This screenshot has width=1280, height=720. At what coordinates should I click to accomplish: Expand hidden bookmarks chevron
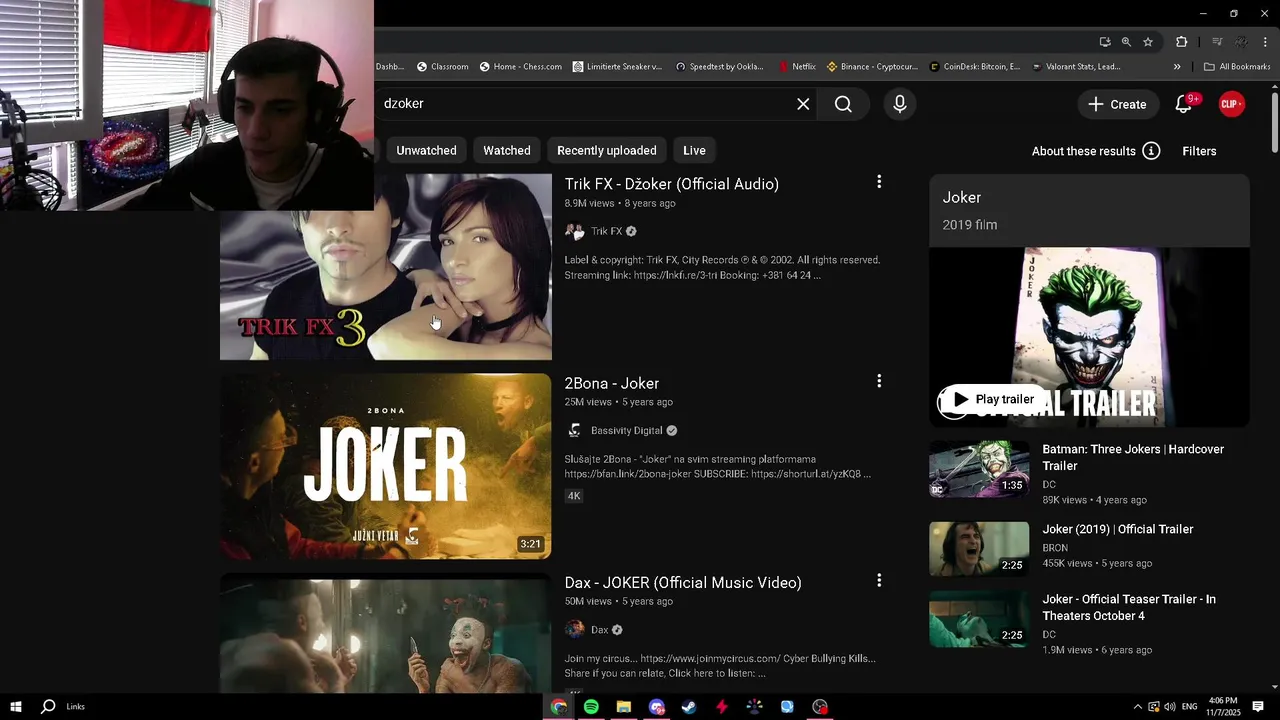pos(1177,67)
